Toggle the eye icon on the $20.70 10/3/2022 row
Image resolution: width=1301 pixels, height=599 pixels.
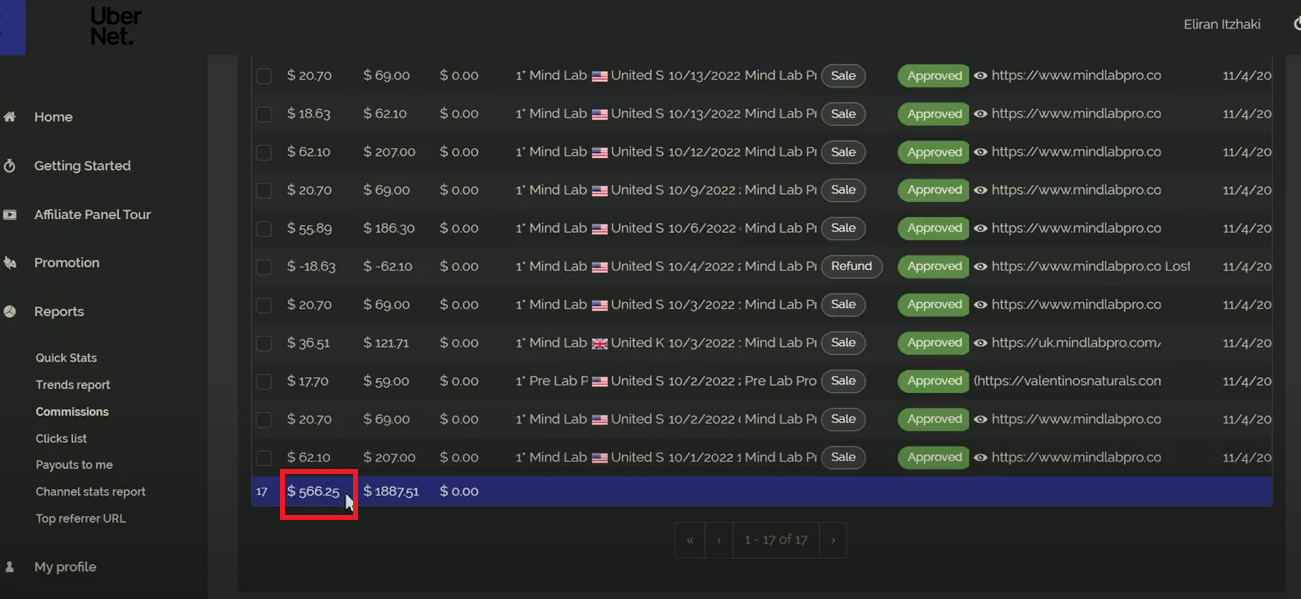pyautogui.click(x=981, y=305)
